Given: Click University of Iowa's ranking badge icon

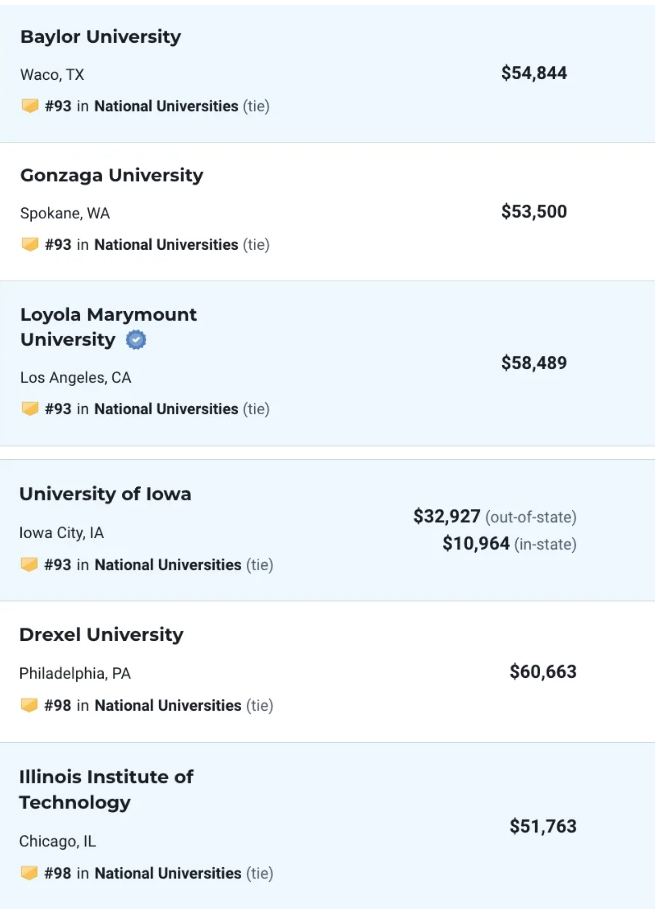Looking at the screenshot, I should coord(29,565).
